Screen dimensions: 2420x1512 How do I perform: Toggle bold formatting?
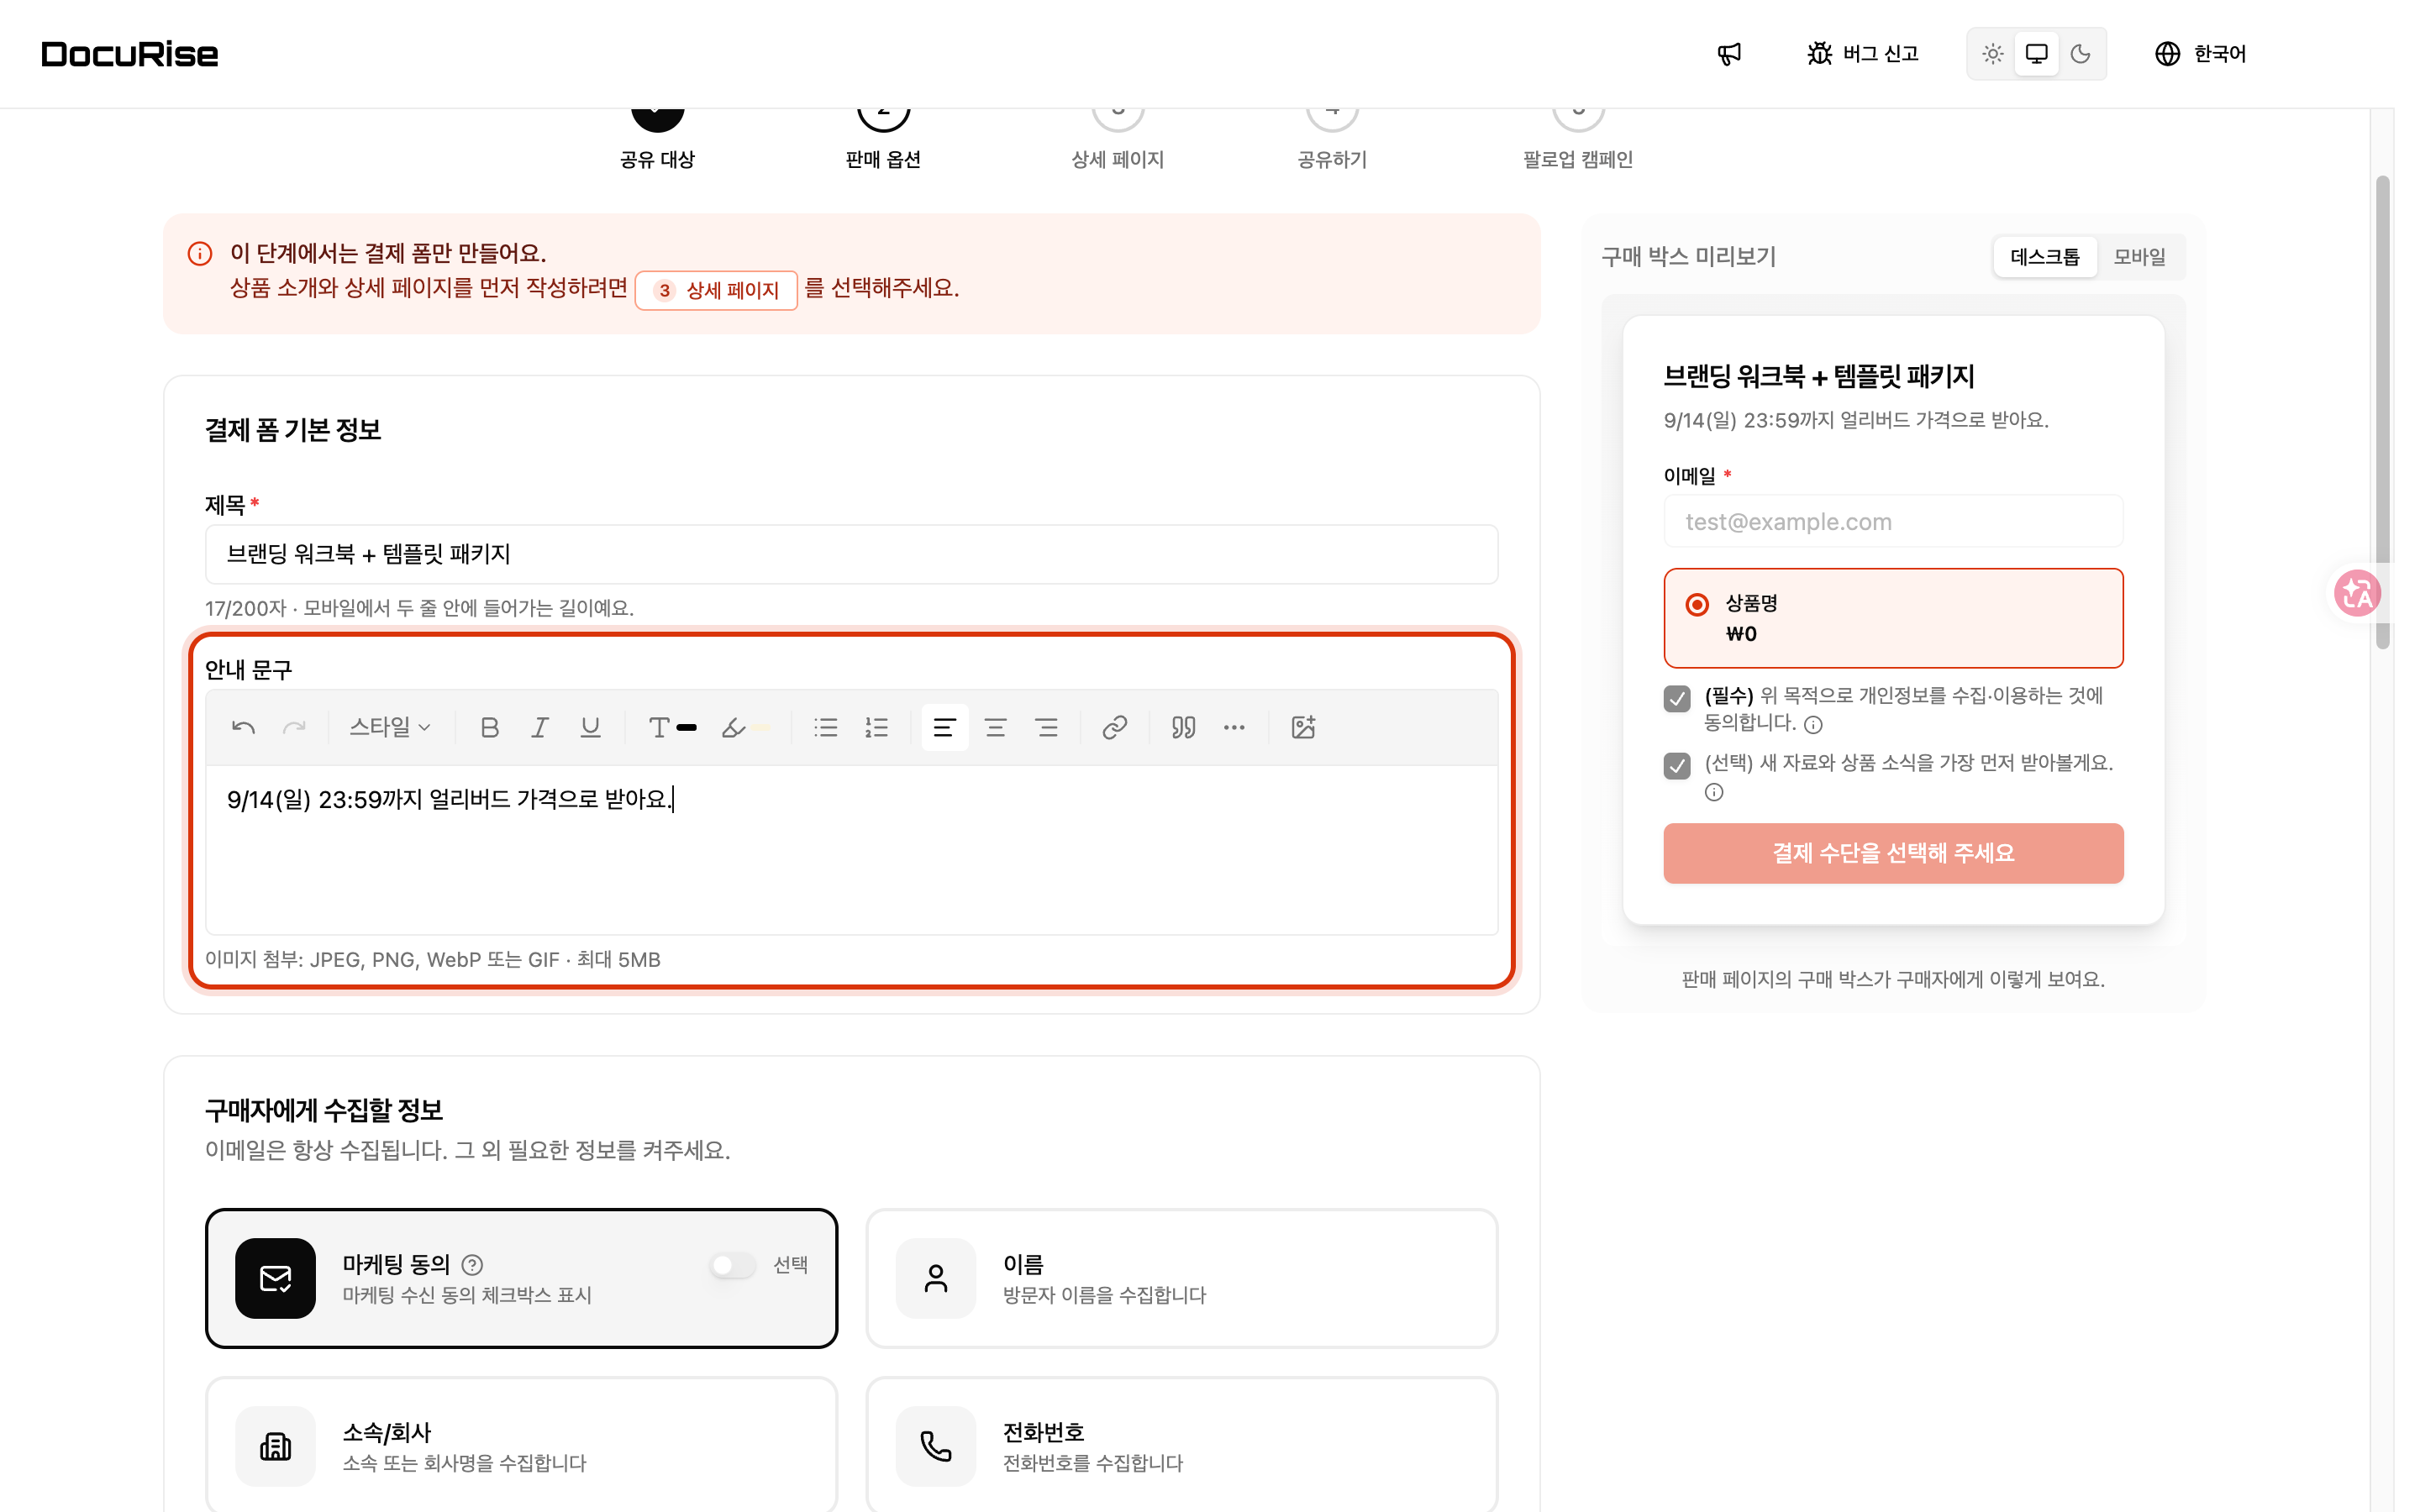tap(489, 727)
